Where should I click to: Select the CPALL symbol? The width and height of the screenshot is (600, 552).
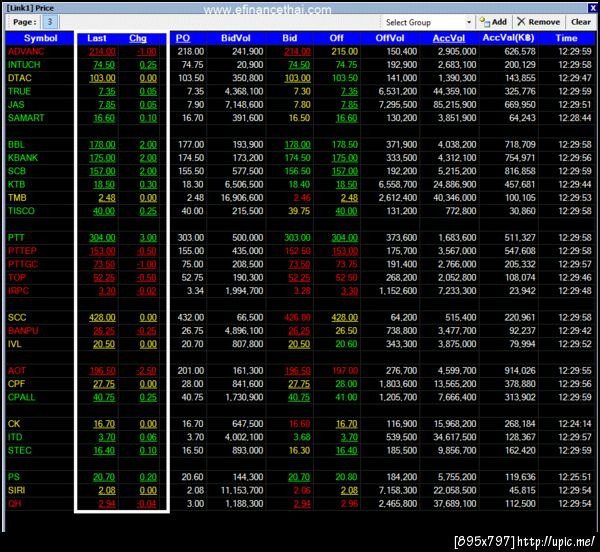point(21,397)
